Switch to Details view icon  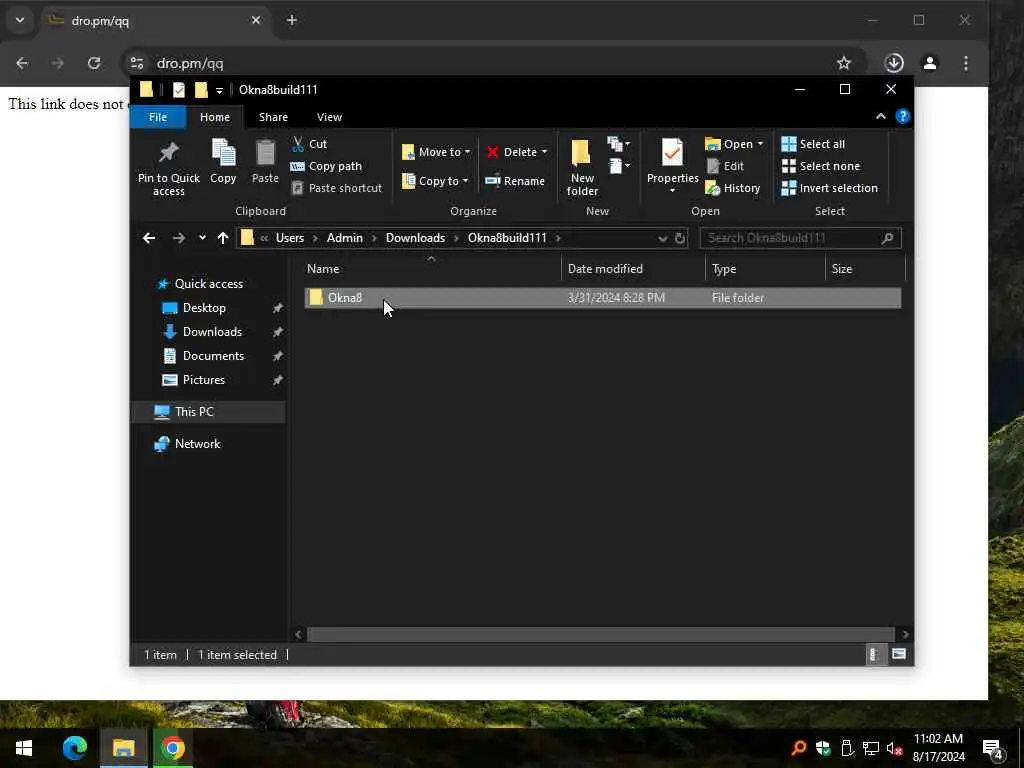874,654
